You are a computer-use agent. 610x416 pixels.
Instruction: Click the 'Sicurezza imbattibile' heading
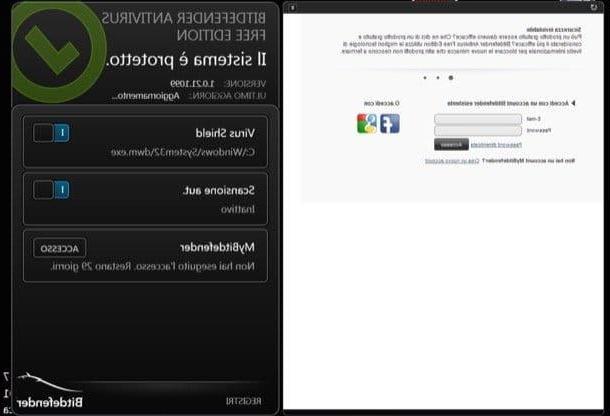point(554,30)
